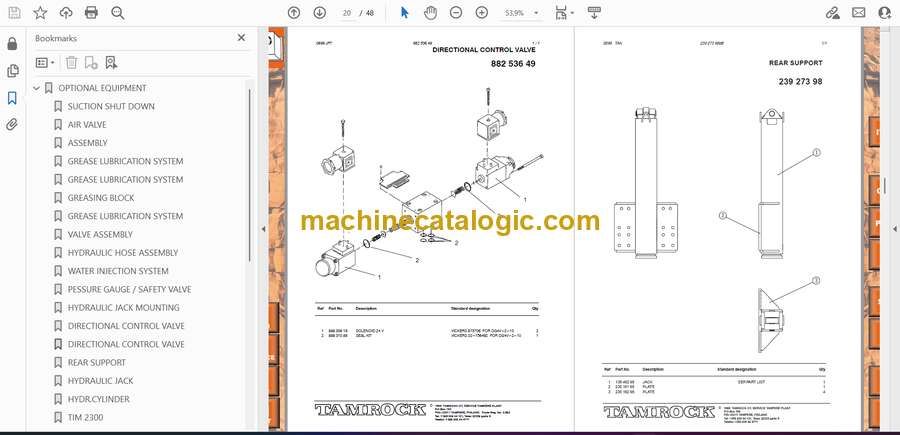The height and width of the screenshot is (435, 900).
Task: Collapse the left navigation pane arrow
Action: pyautogui.click(x=263, y=229)
